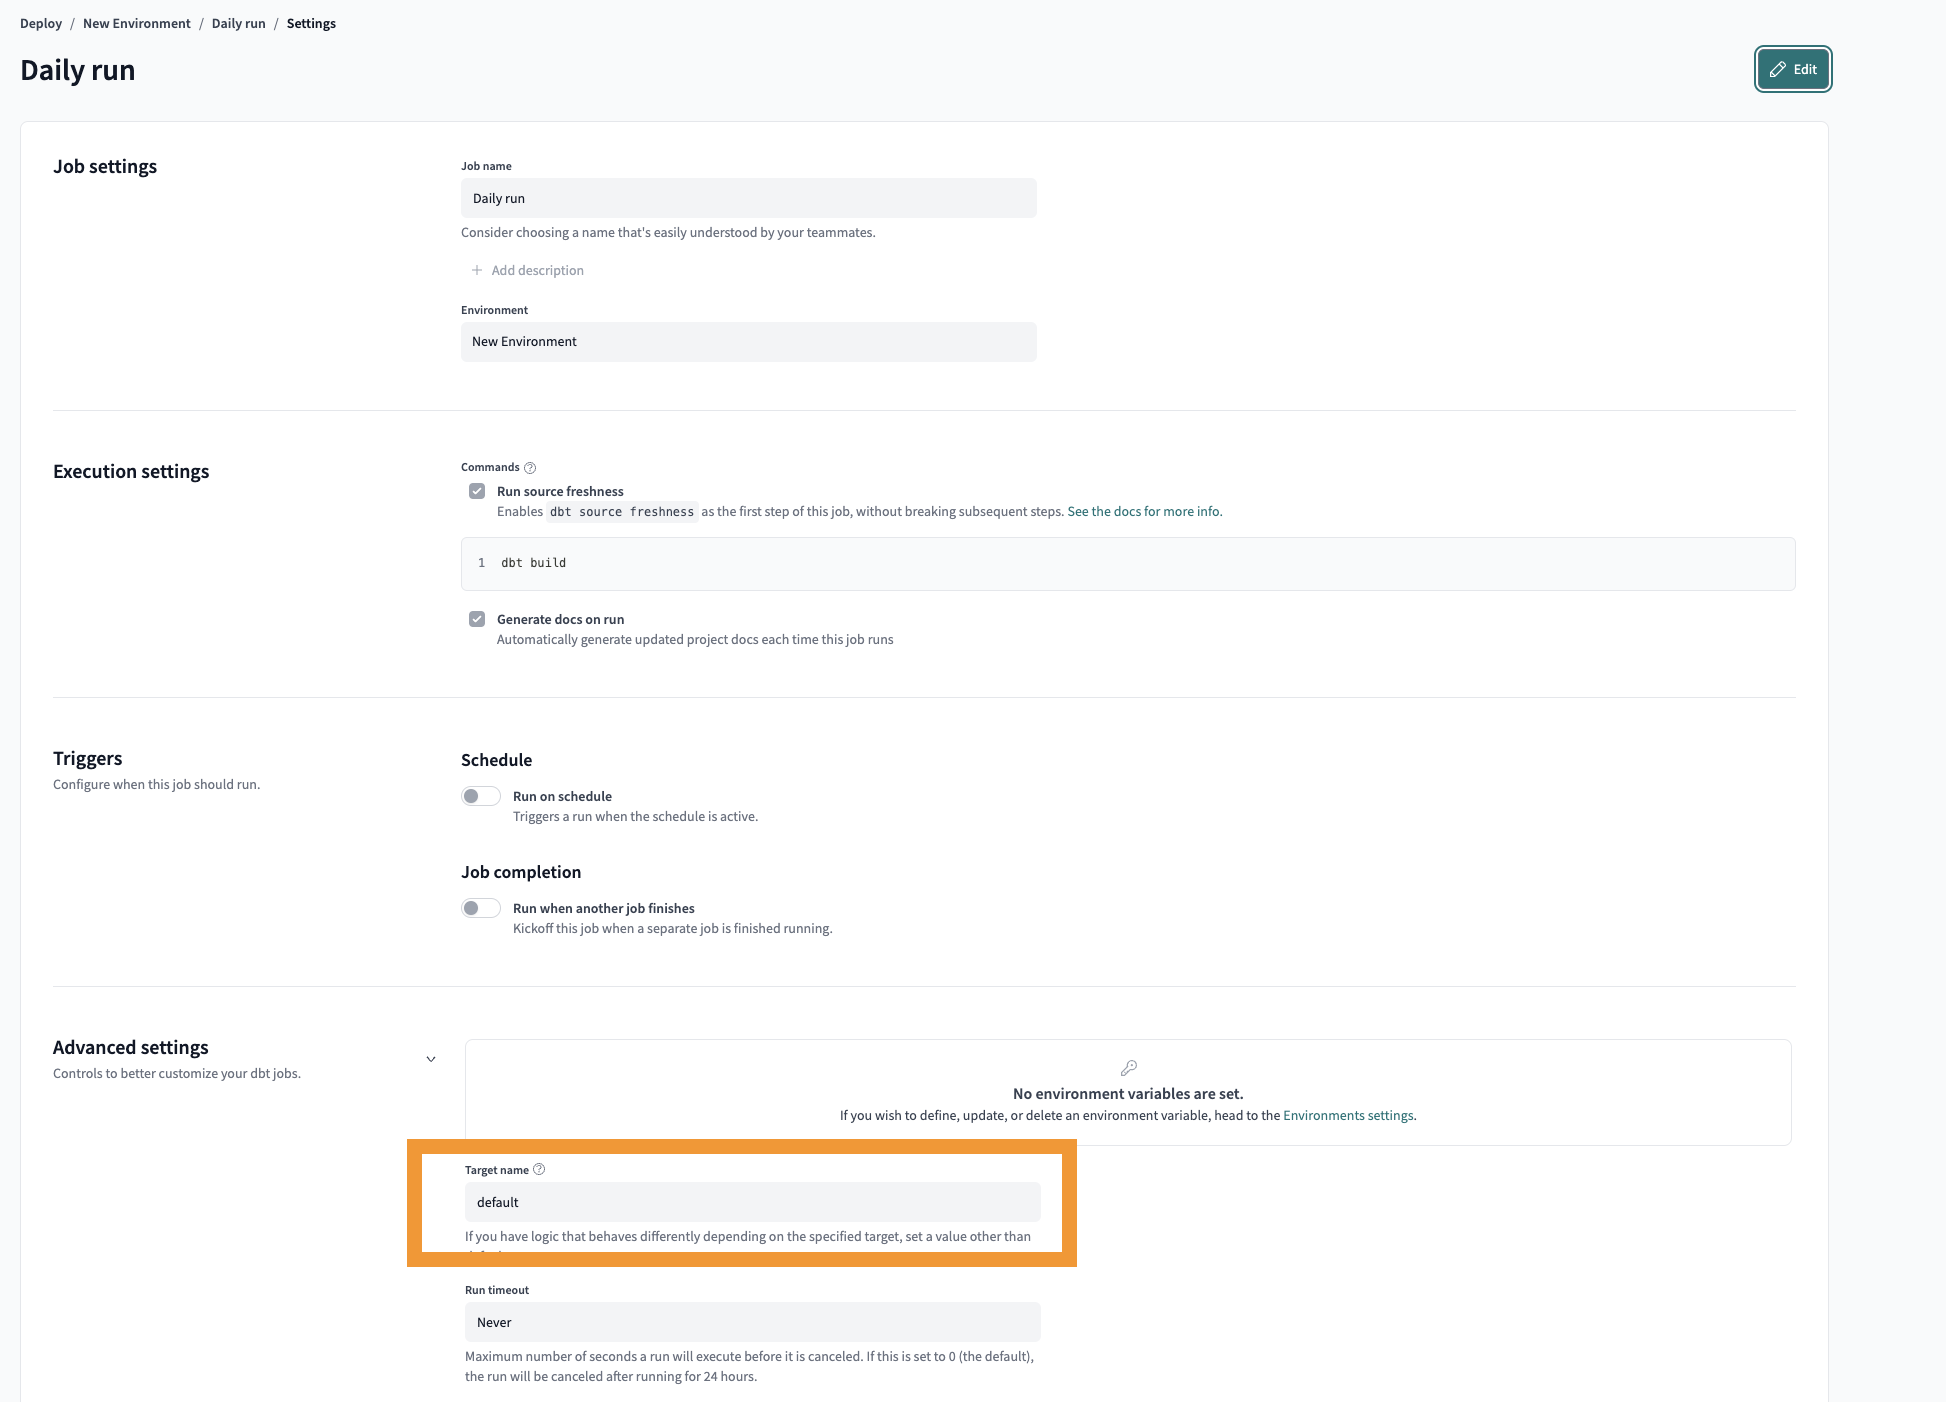Viewport: 1946px width, 1402px height.
Task: Click the Edit pencil icon
Action: pyautogui.click(x=1777, y=69)
